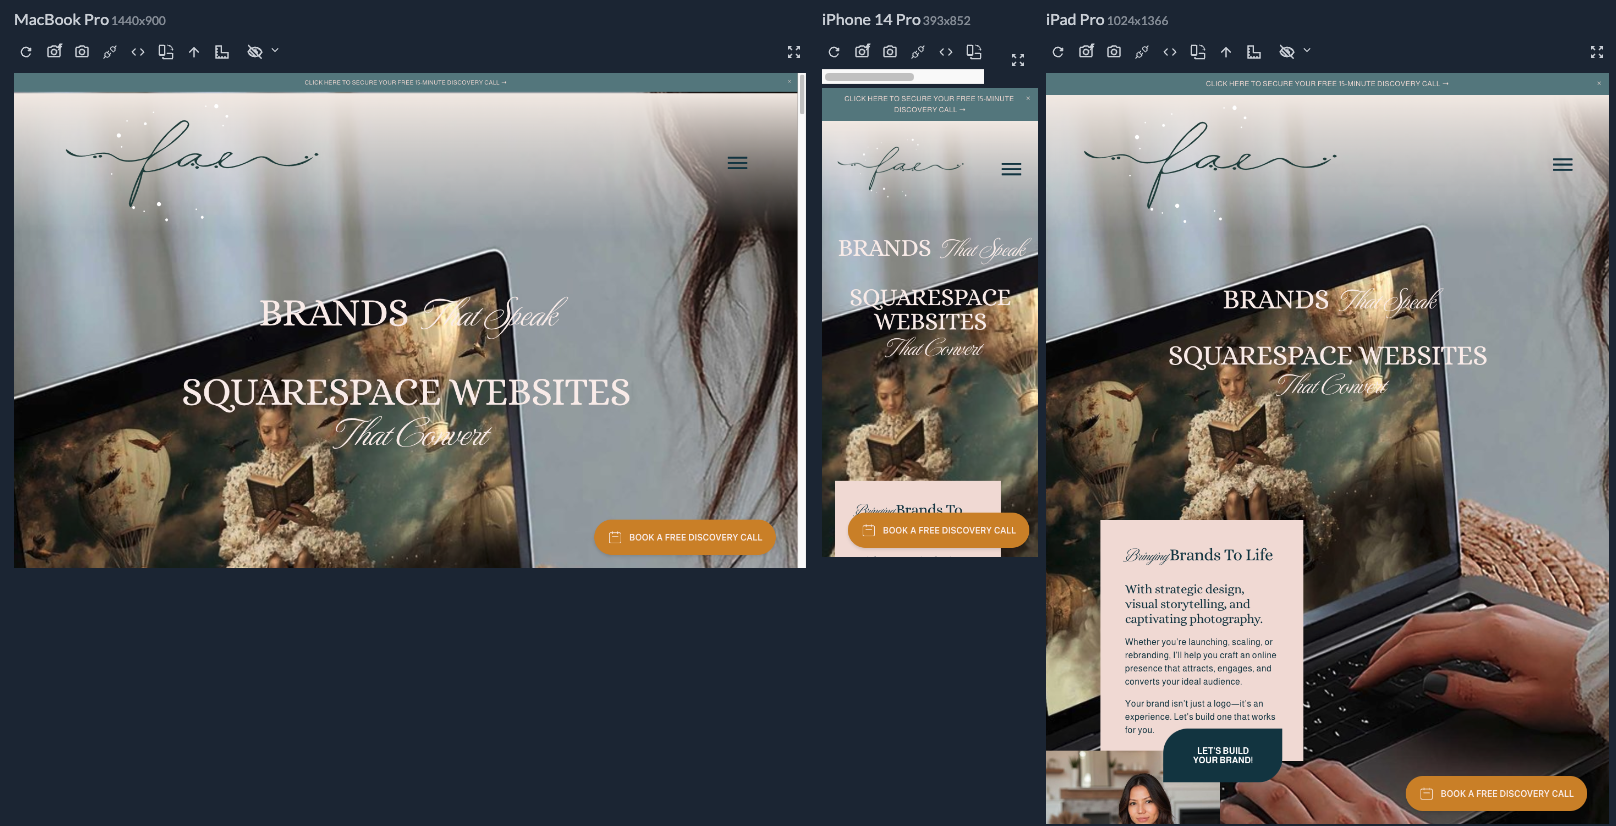Click scroll-to-top arrow on the MacBook Pro
This screenshot has width=1616, height=826.
pyautogui.click(x=194, y=52)
